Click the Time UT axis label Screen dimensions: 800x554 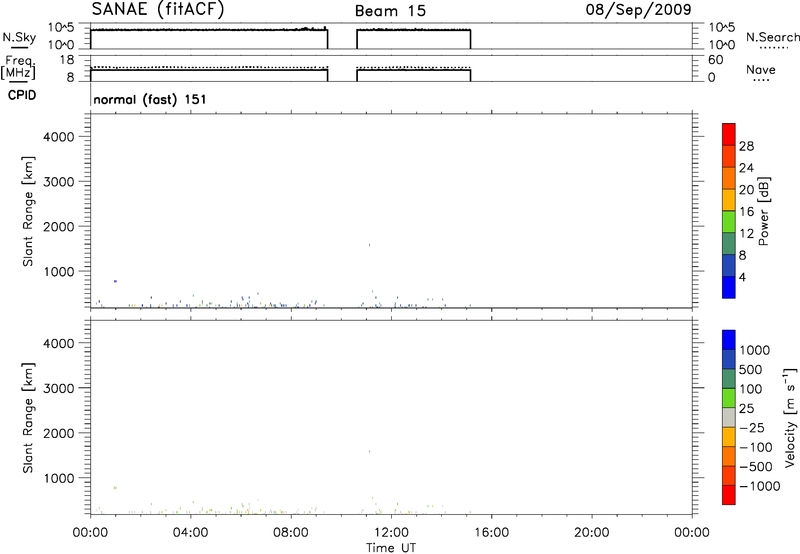[391, 548]
